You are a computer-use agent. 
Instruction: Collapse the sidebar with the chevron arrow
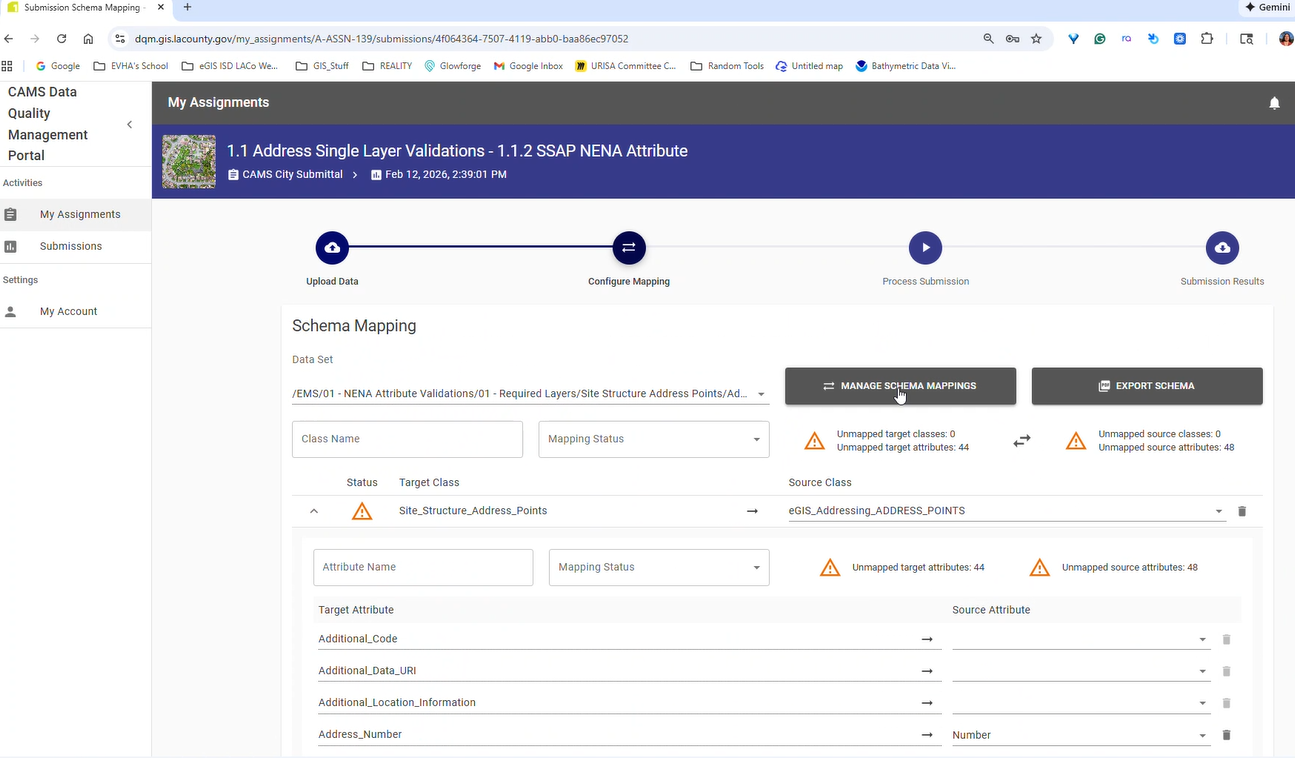click(129, 124)
